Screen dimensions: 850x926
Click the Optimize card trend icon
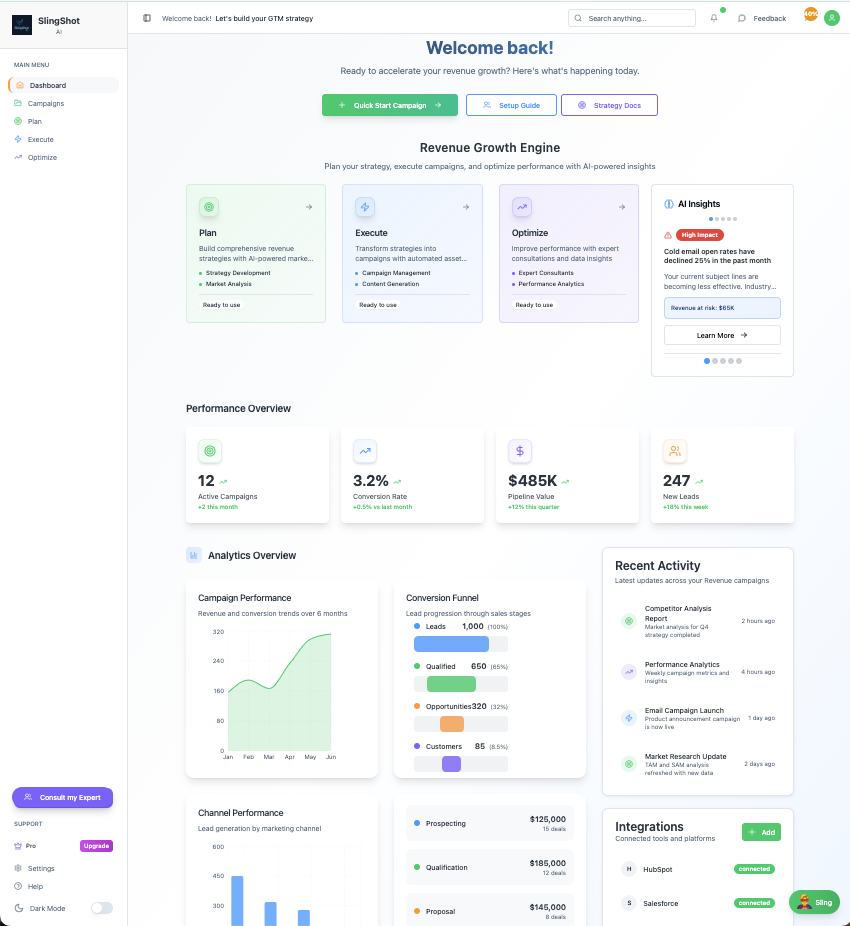[522, 207]
